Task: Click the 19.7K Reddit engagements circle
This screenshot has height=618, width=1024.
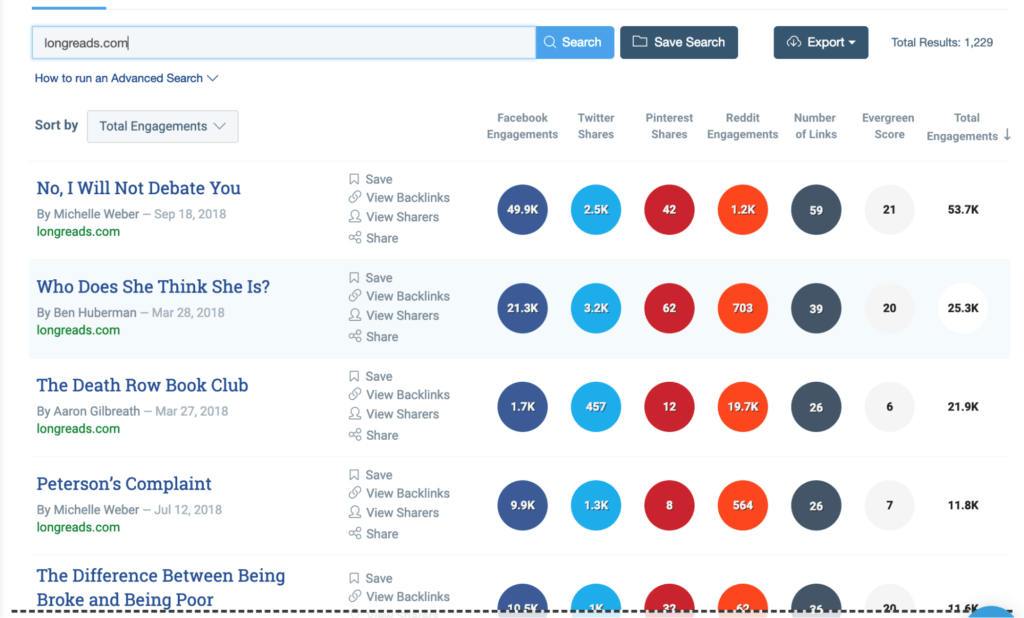Action: click(x=742, y=407)
